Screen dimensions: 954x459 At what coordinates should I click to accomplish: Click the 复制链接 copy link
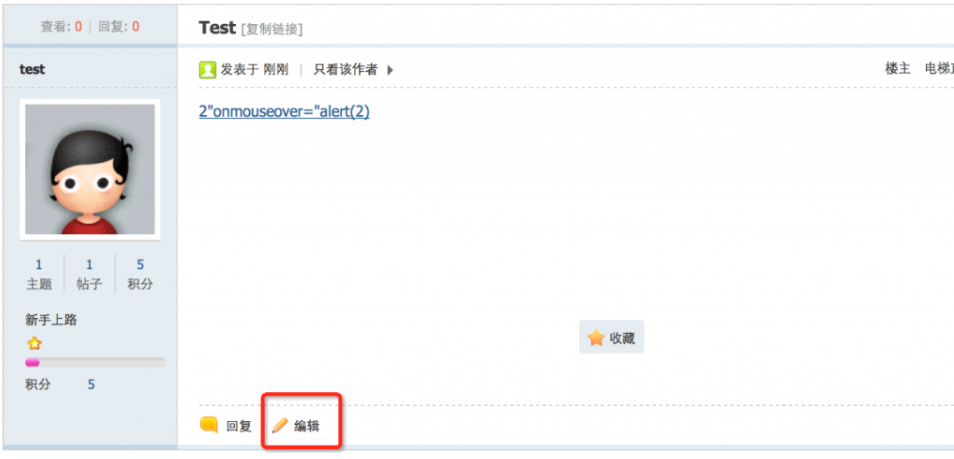[272, 29]
